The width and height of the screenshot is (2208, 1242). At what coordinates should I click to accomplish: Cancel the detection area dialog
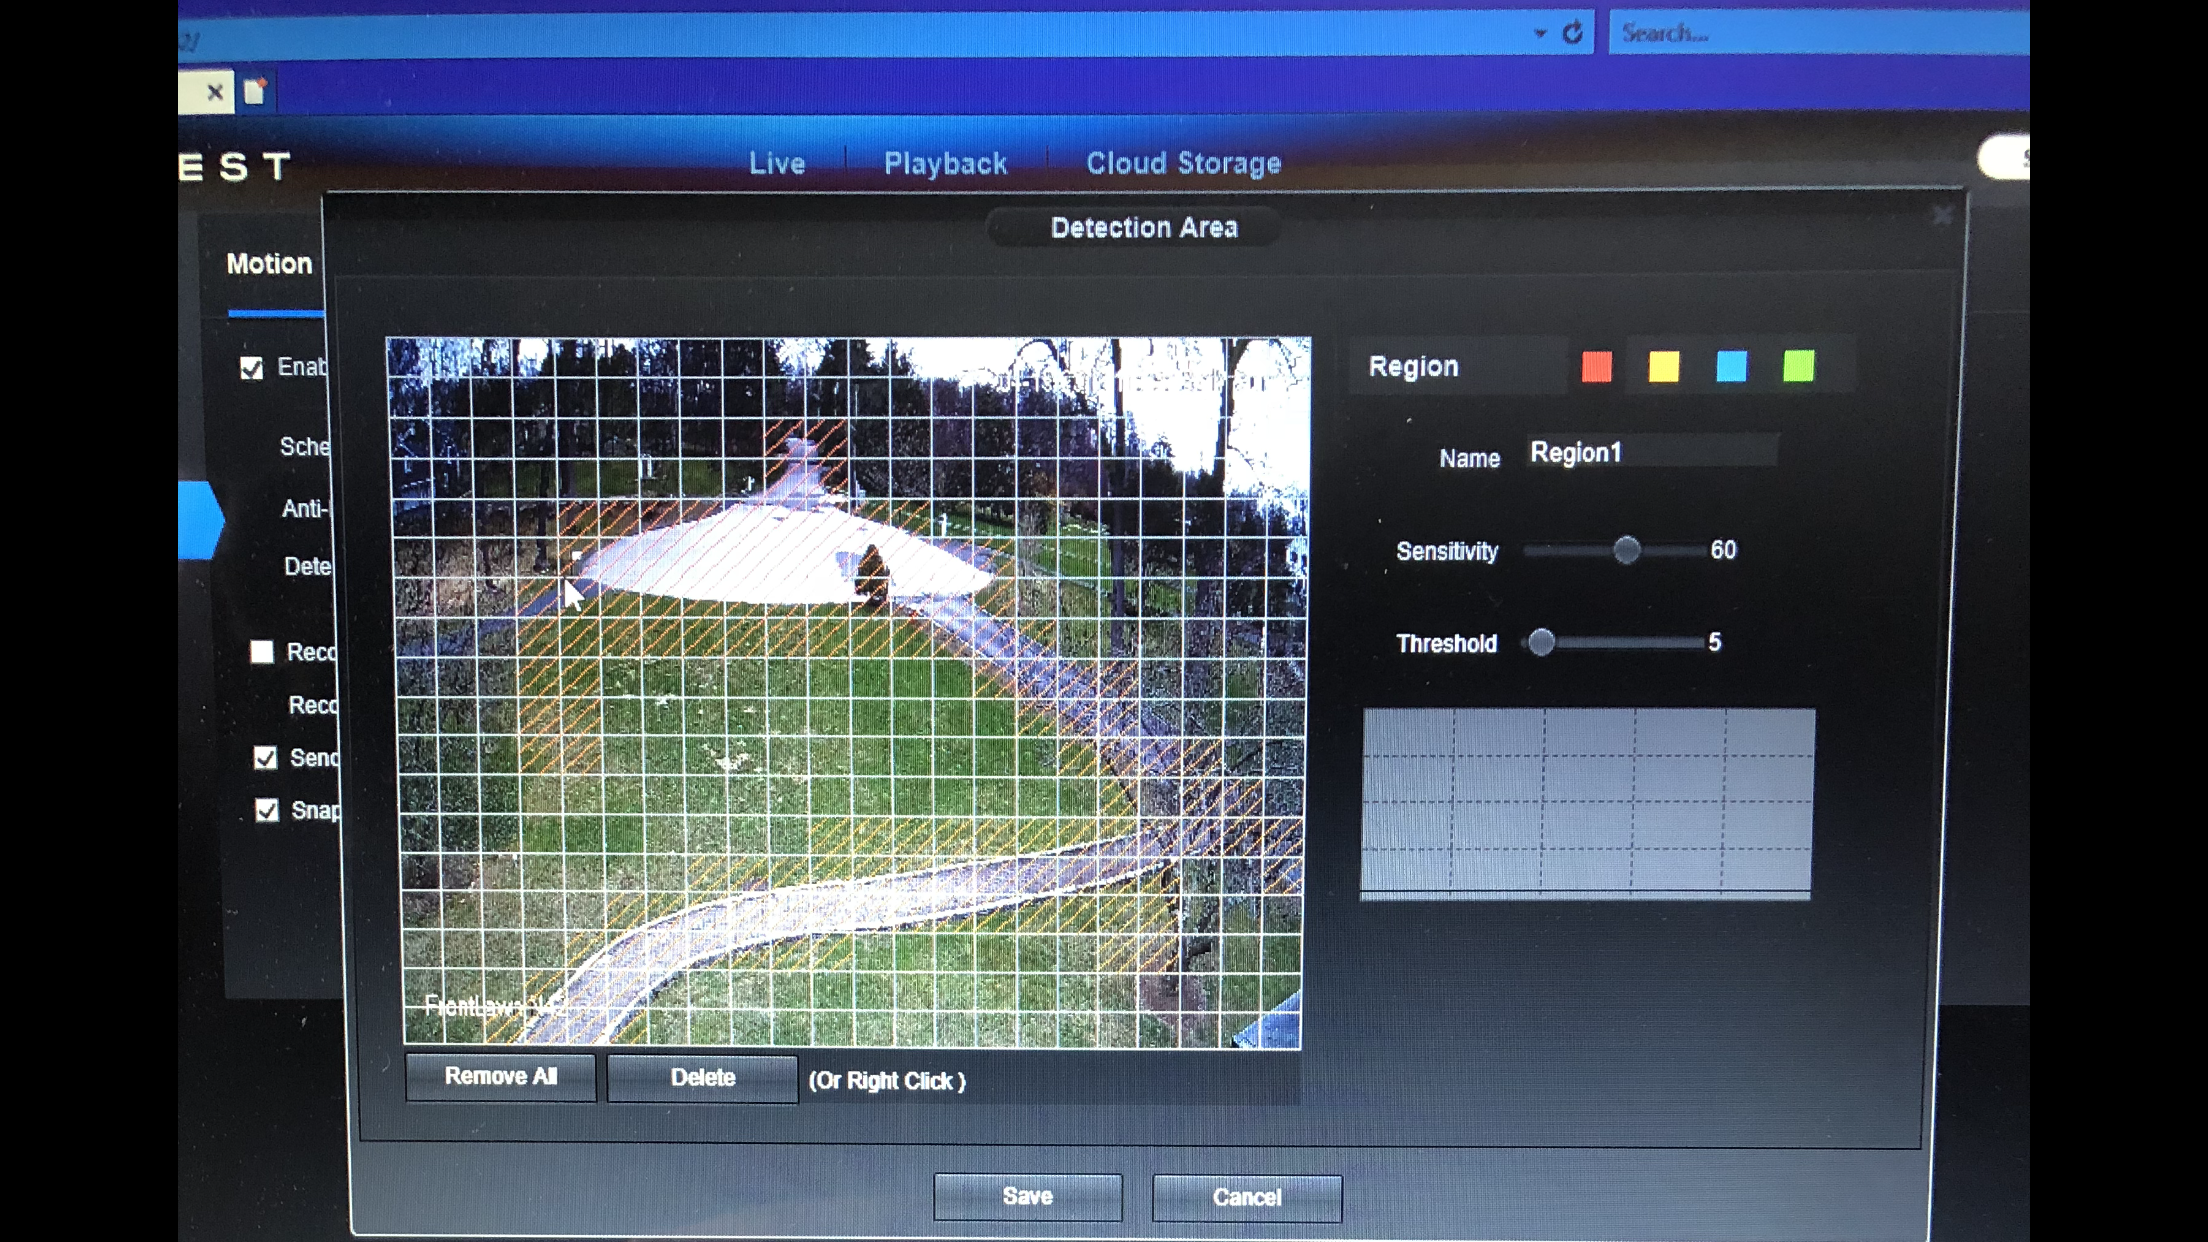click(1247, 1198)
